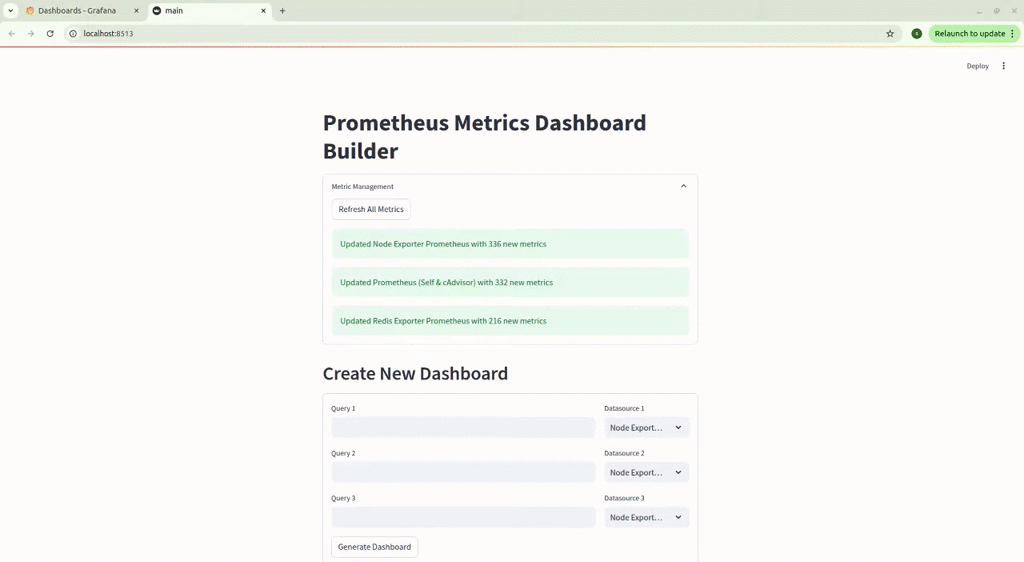Open the Datasource 3 dropdown
Image resolution: width=1024 pixels, height=562 pixels.
tap(647, 518)
